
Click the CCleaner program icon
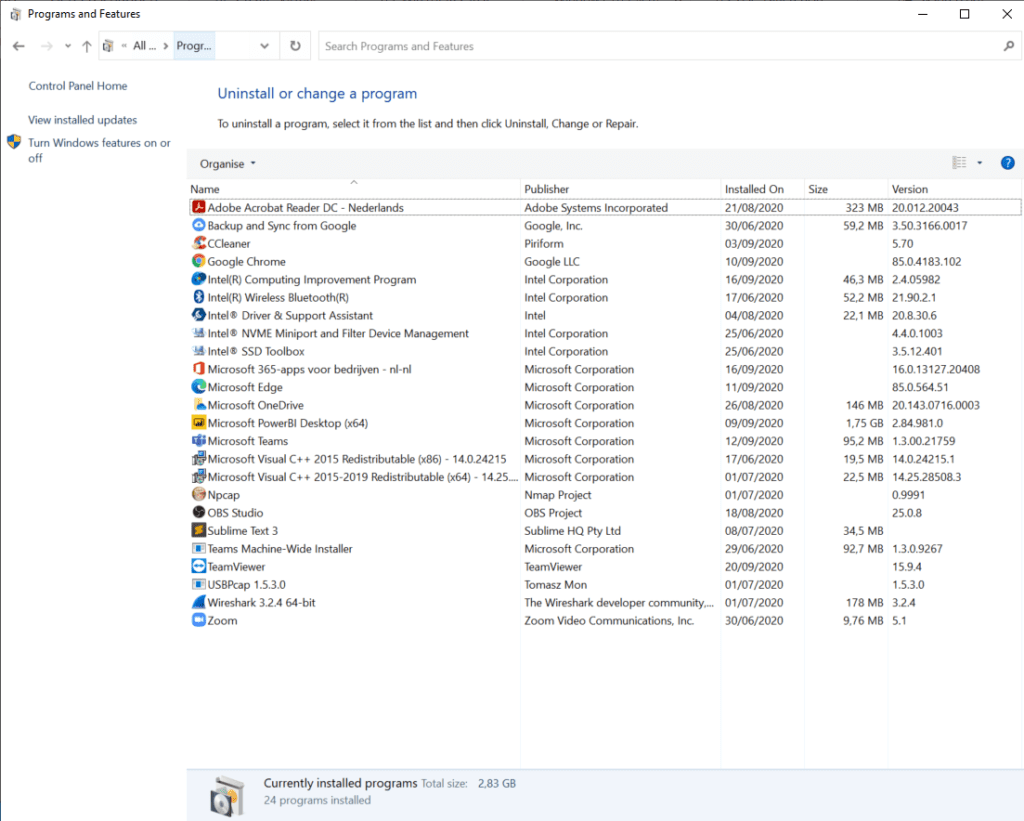[199, 243]
